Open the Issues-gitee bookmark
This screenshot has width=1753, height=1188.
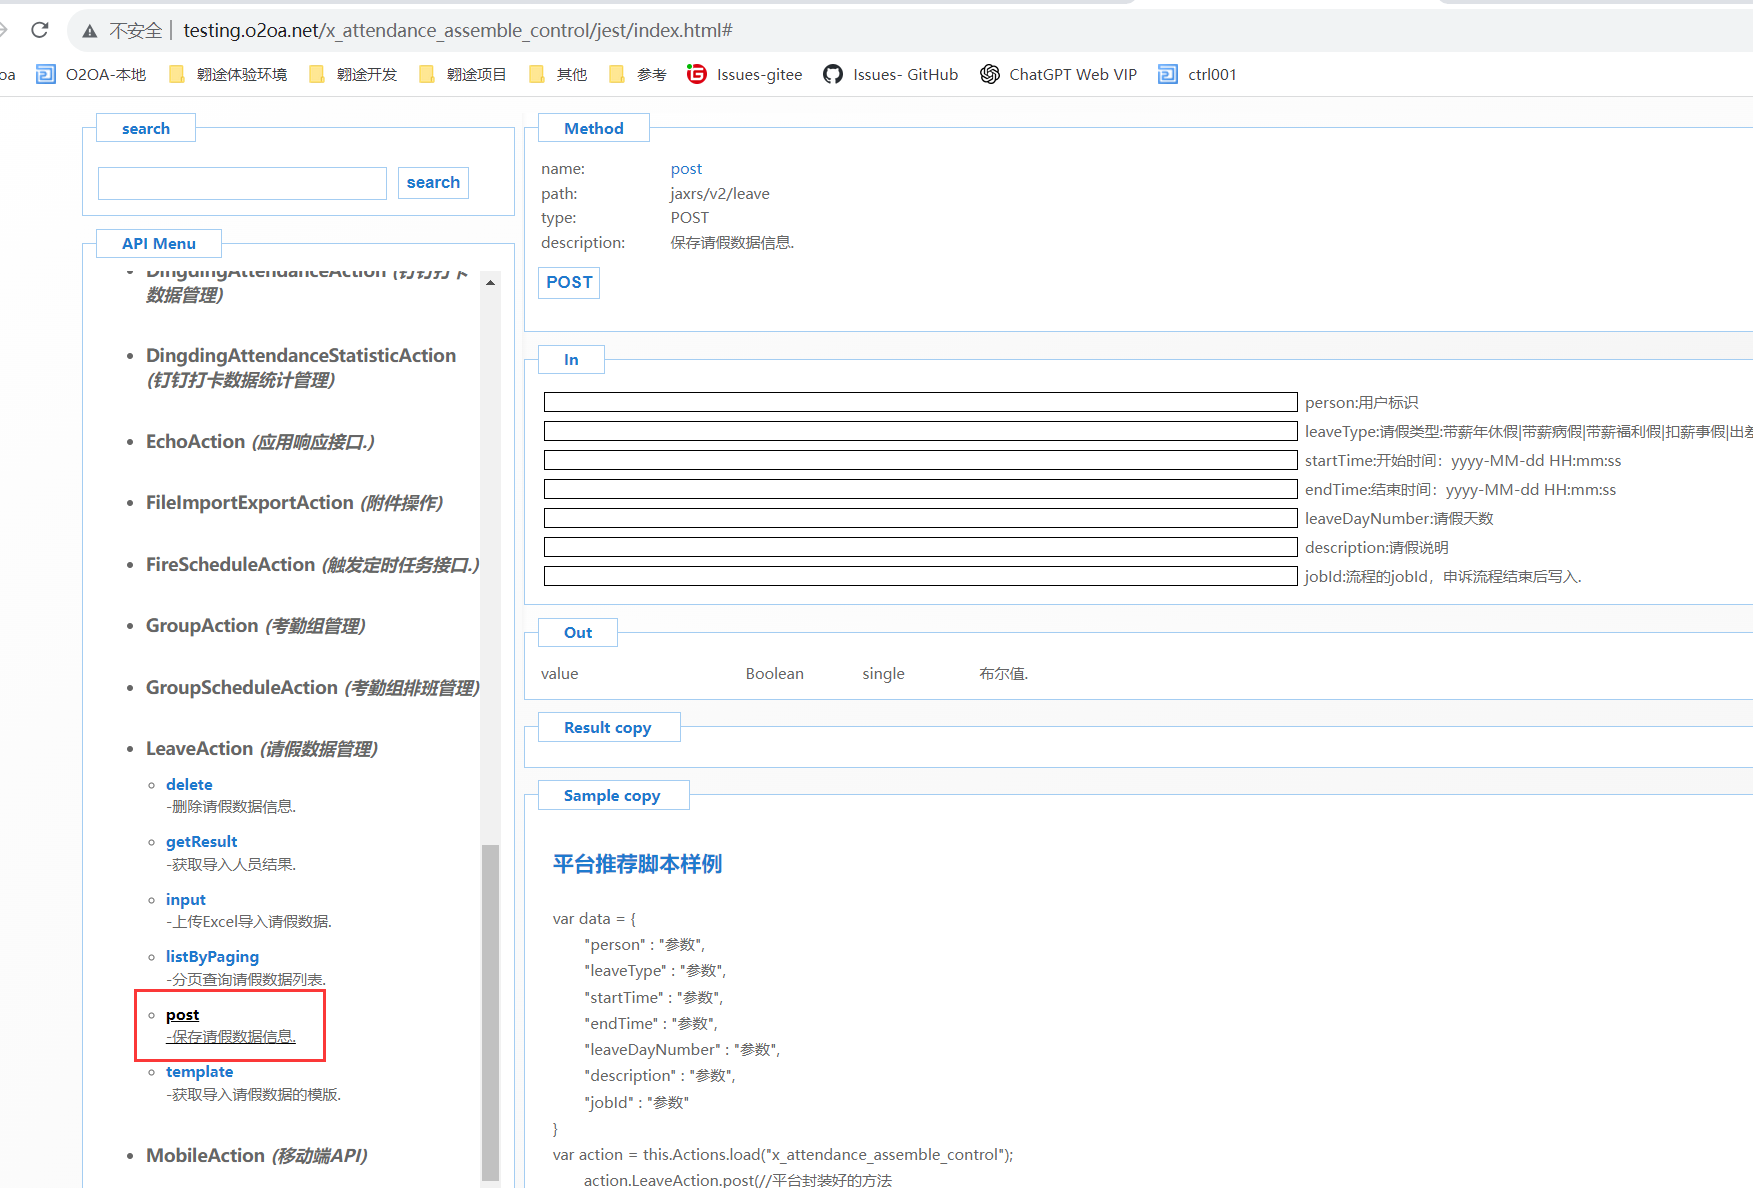point(745,74)
